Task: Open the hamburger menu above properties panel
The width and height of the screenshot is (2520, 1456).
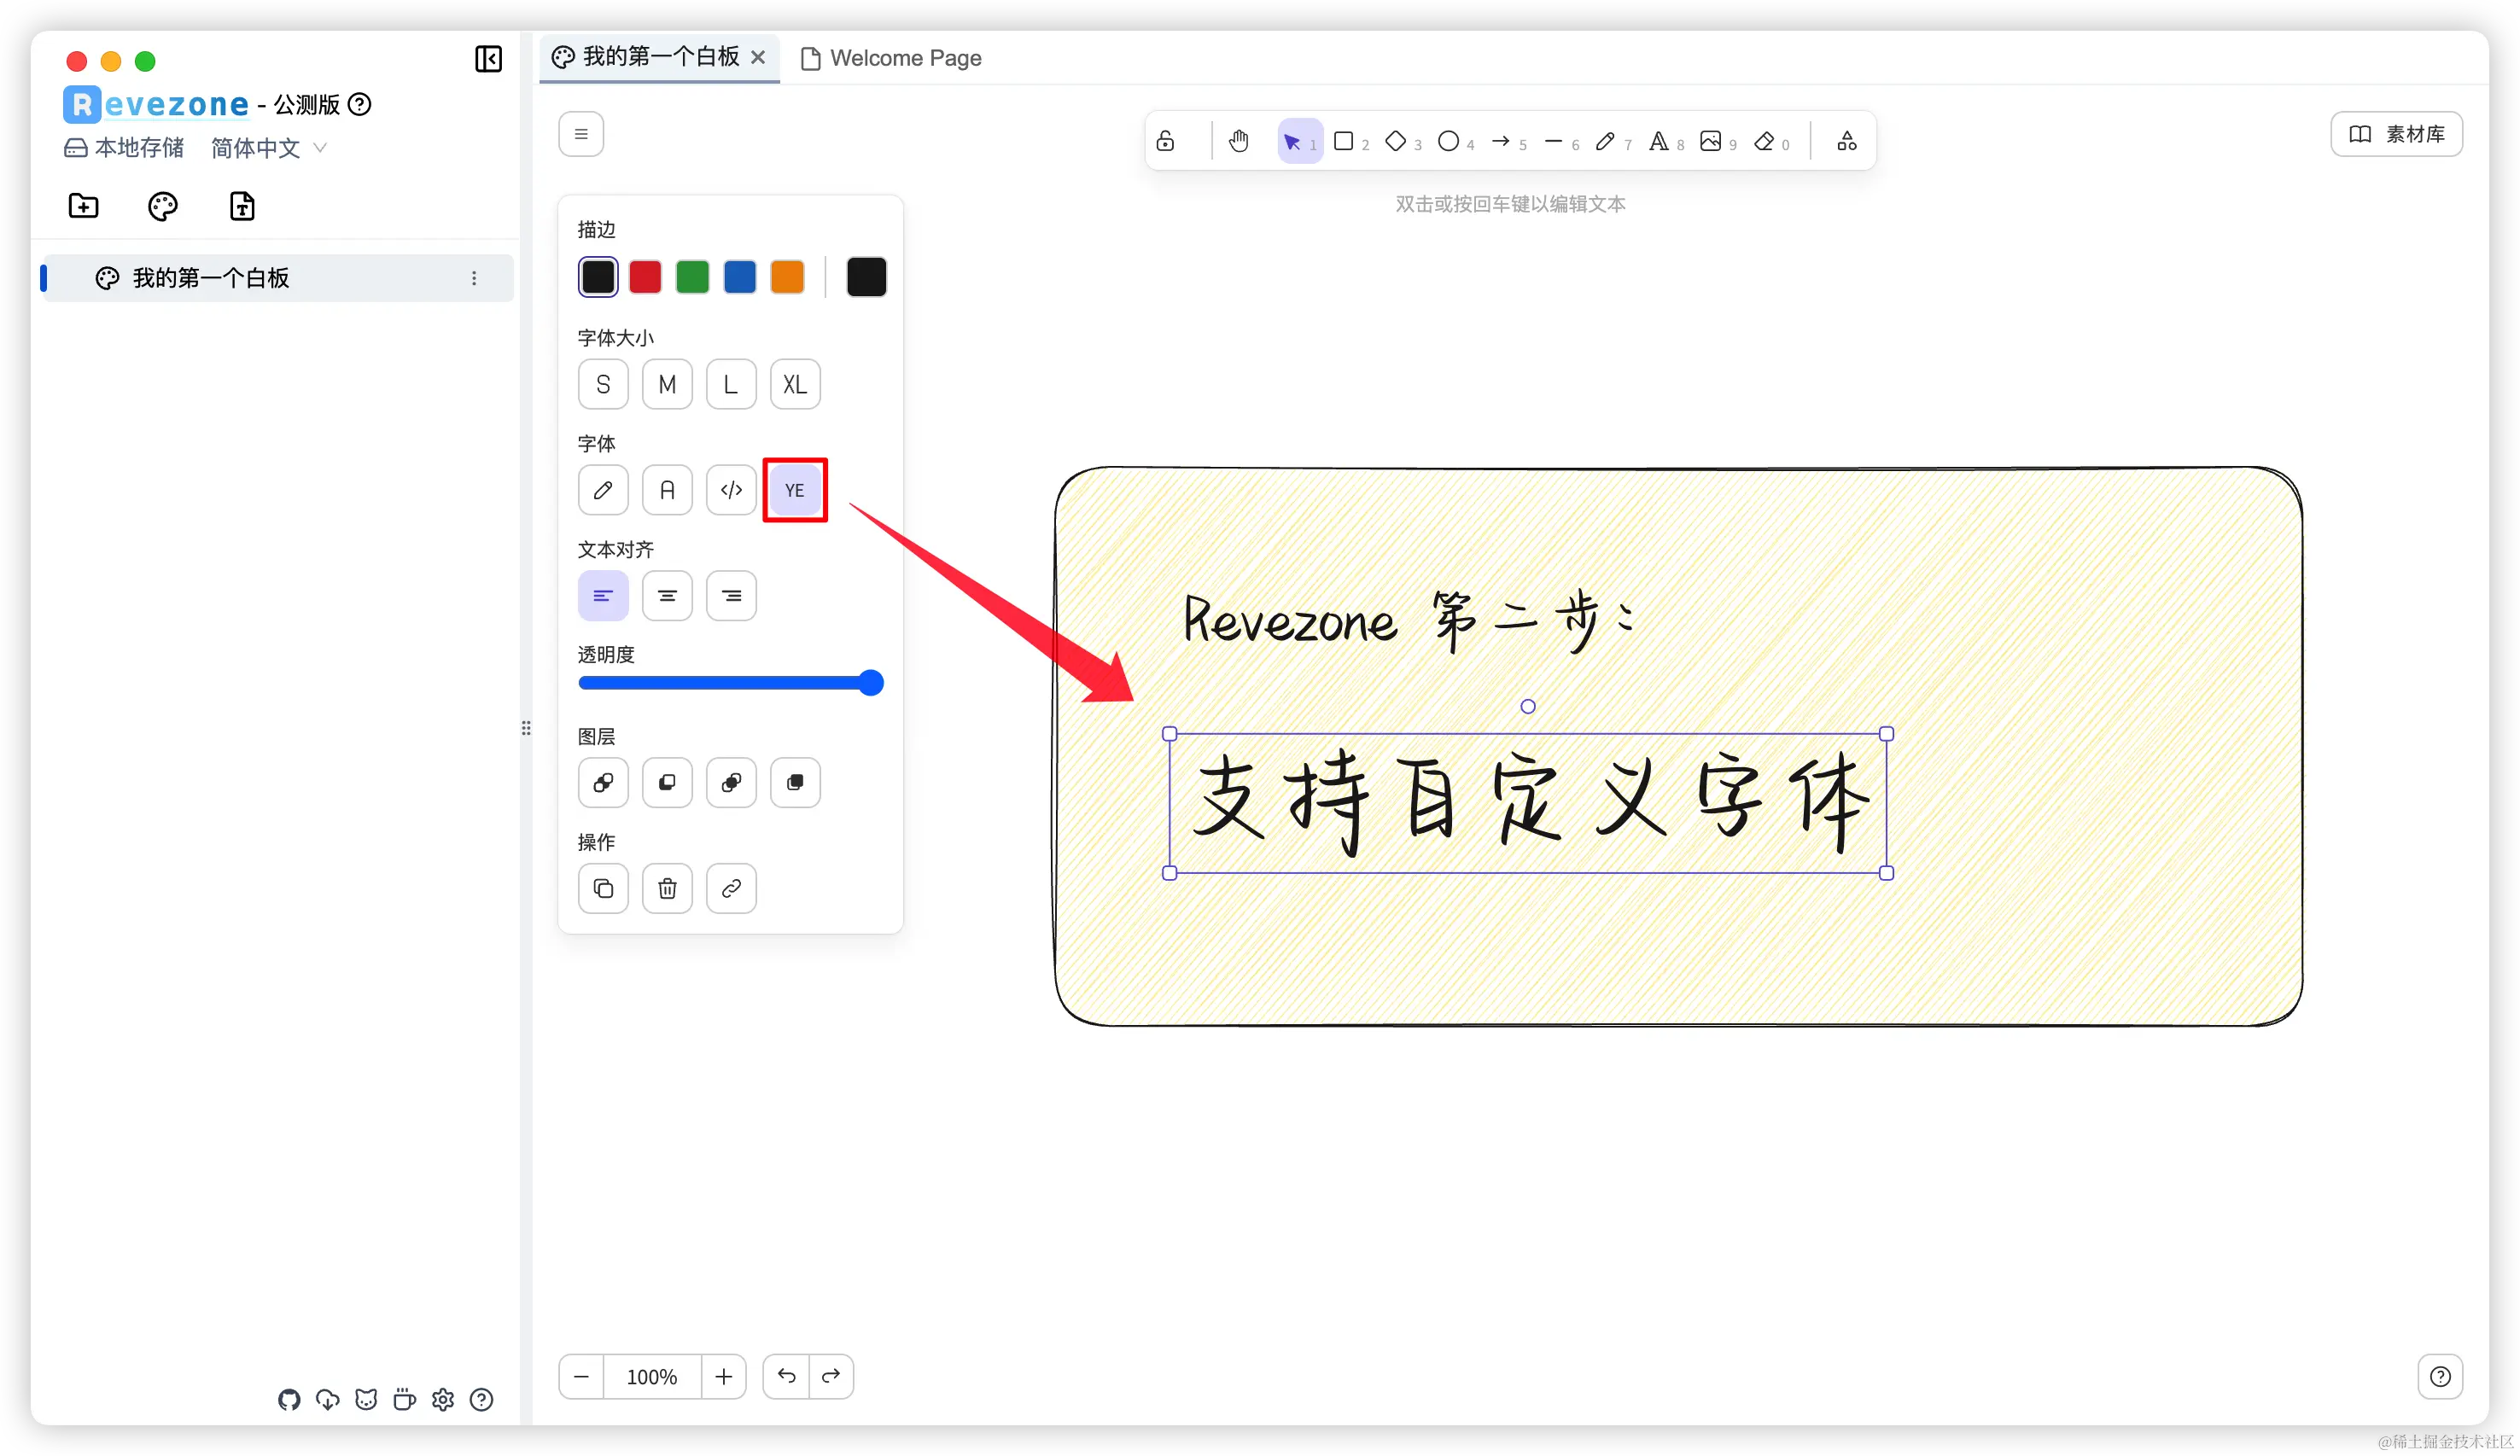Action: coord(581,134)
